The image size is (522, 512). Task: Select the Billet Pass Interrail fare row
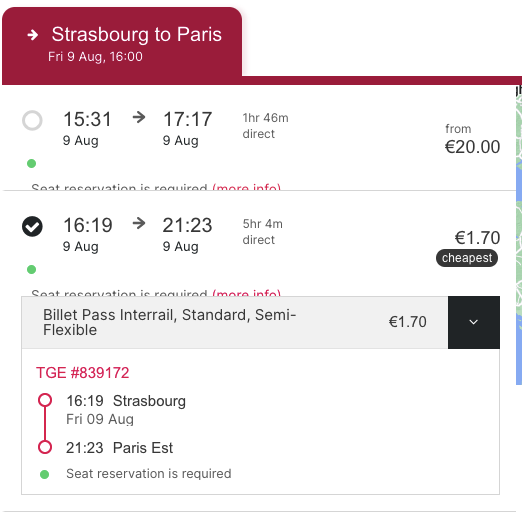235,322
